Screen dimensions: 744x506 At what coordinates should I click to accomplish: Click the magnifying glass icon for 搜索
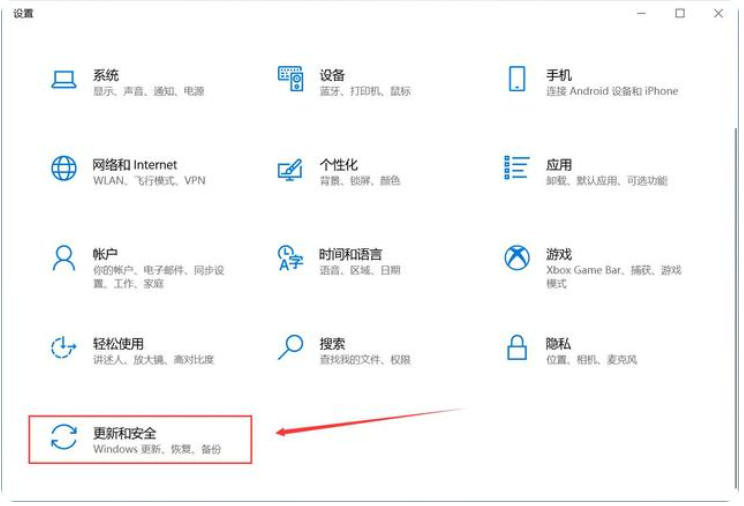click(x=290, y=347)
